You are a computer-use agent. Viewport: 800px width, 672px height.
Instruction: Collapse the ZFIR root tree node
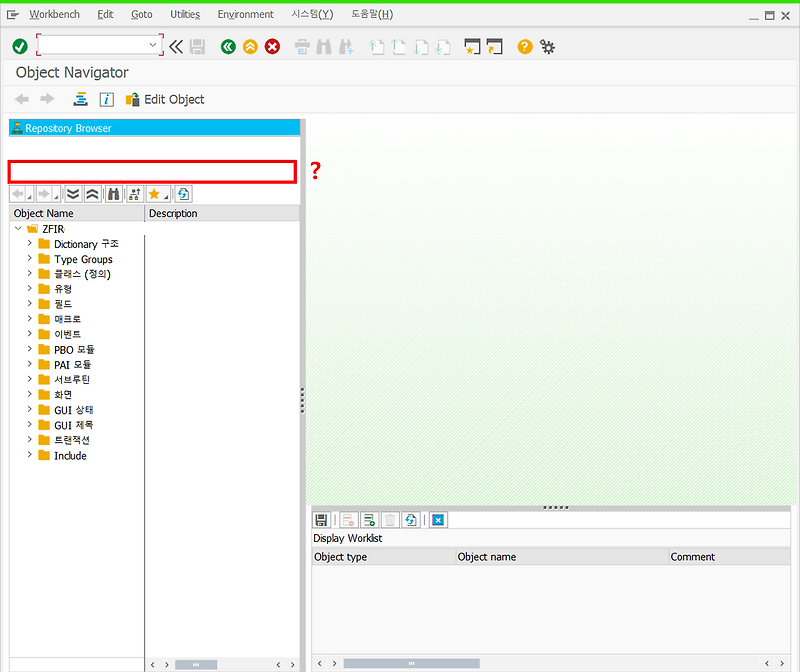[x=17, y=228]
